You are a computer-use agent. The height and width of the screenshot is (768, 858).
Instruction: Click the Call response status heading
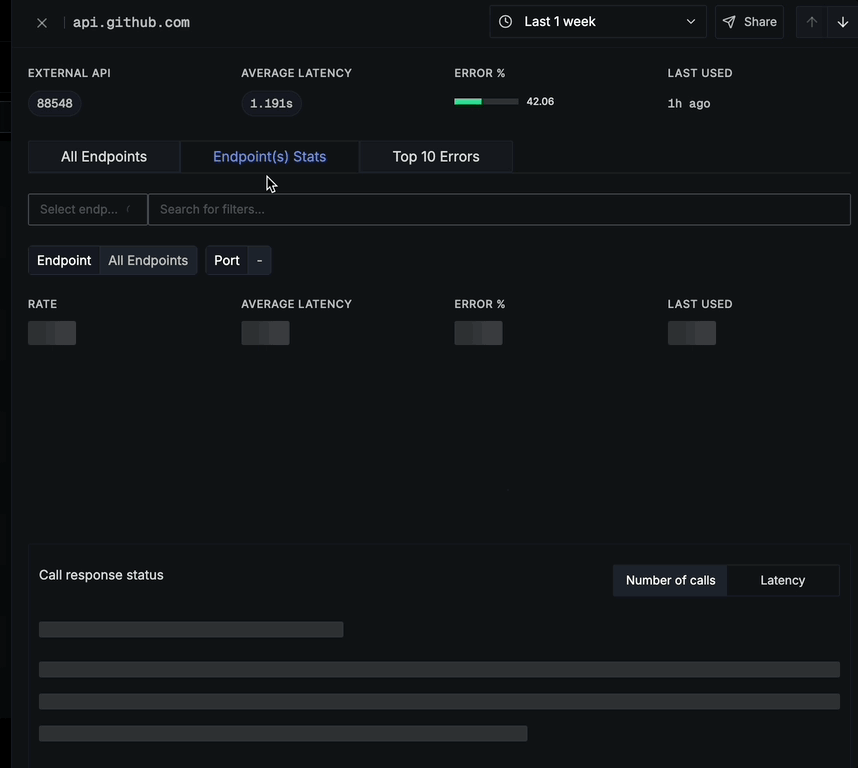click(101, 575)
